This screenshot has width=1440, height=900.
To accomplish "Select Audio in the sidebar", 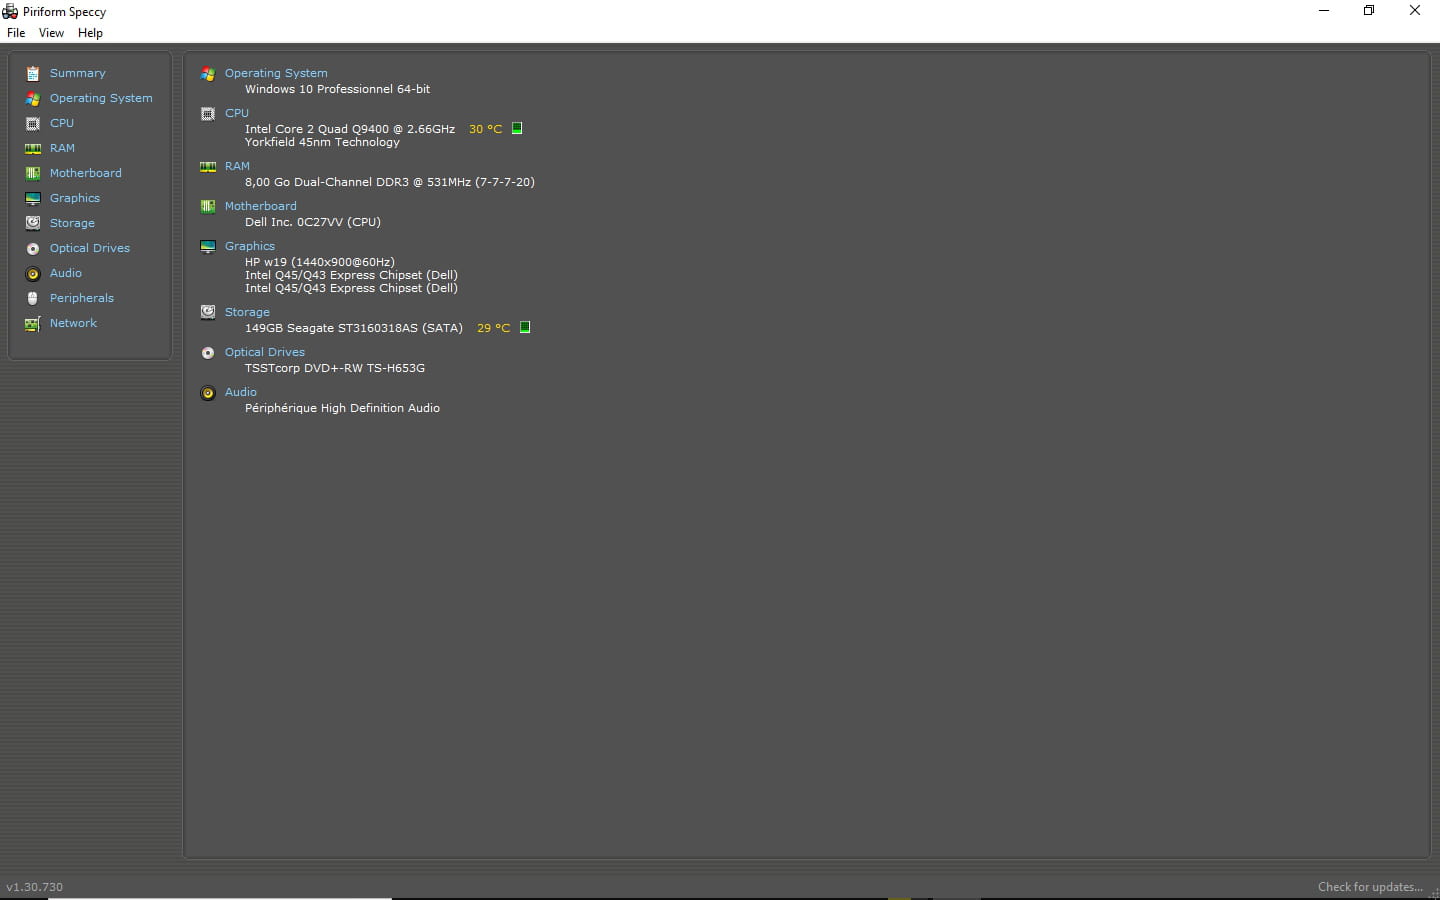I will (x=66, y=273).
